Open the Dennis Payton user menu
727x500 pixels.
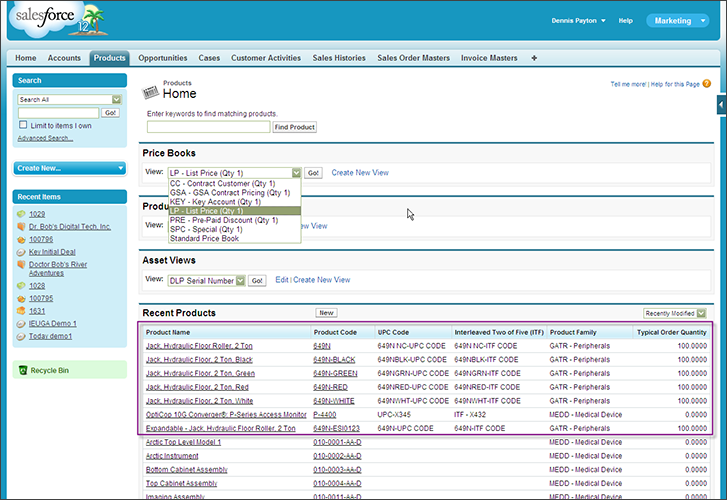pyautogui.click(x=578, y=20)
